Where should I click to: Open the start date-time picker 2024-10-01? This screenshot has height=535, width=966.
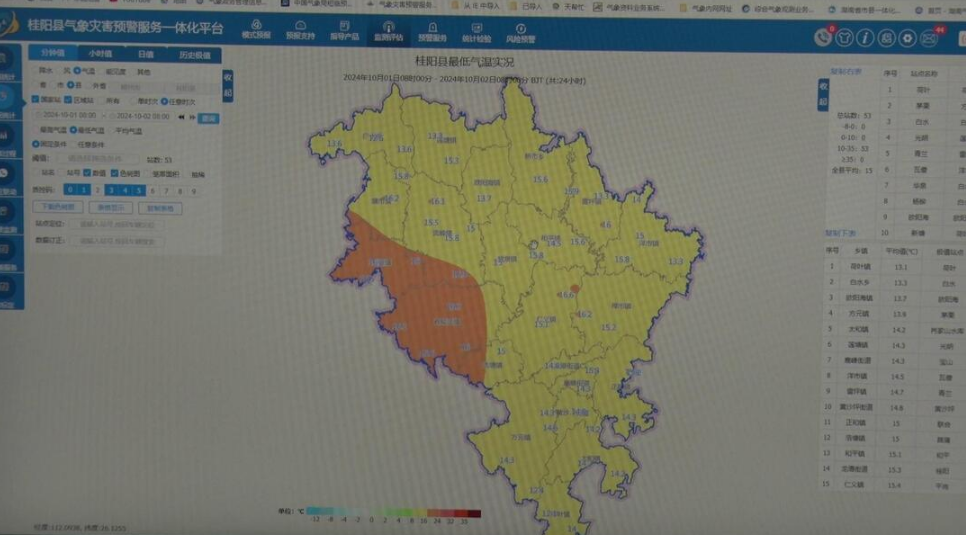click(68, 117)
